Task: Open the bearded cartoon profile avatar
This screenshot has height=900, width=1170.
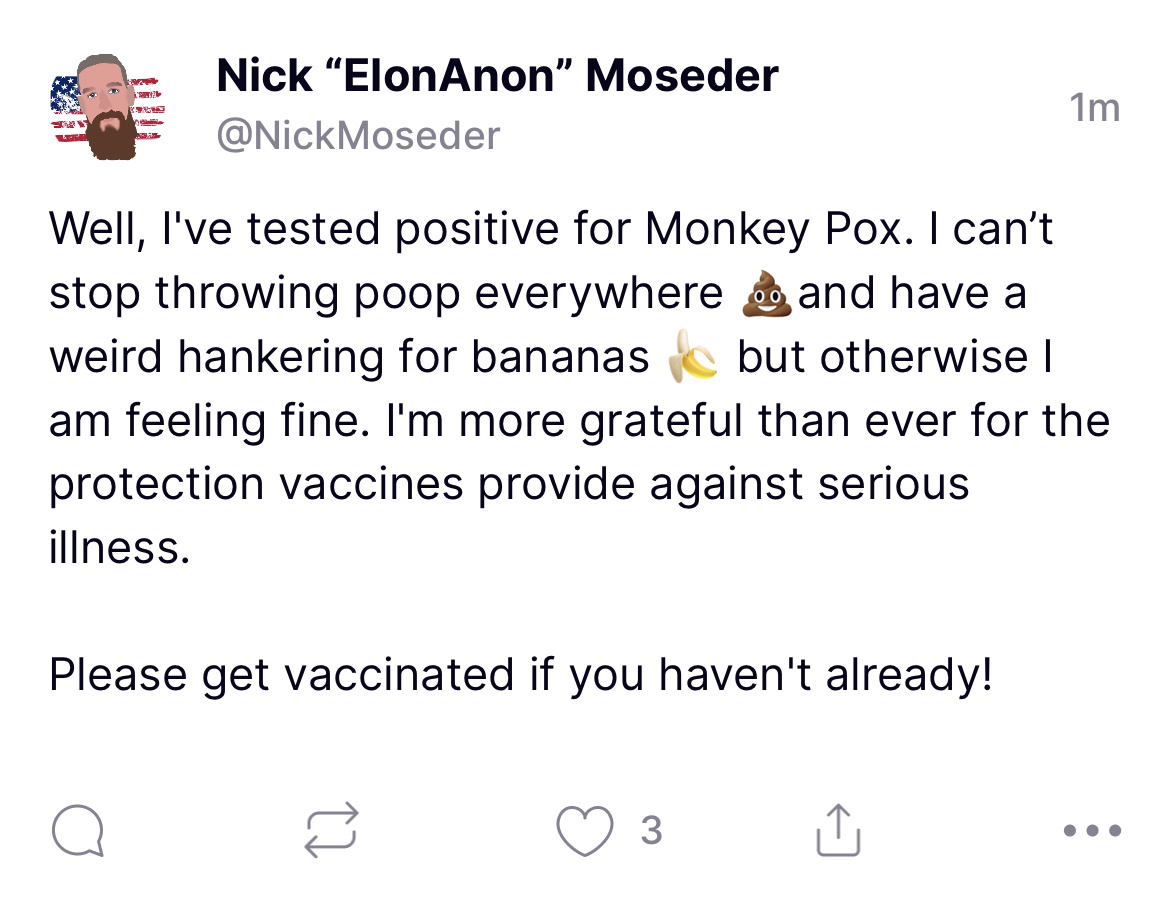Action: click(105, 106)
